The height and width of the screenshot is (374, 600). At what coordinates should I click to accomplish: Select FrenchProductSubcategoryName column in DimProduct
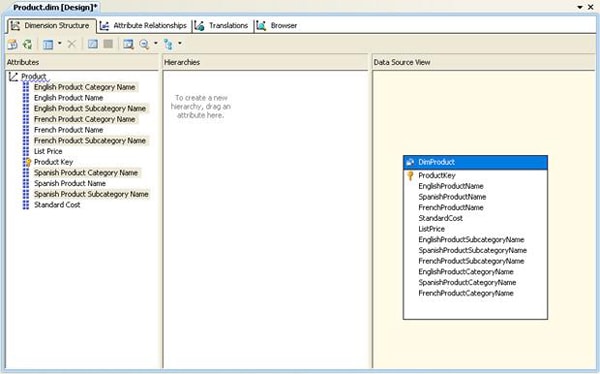(471, 261)
